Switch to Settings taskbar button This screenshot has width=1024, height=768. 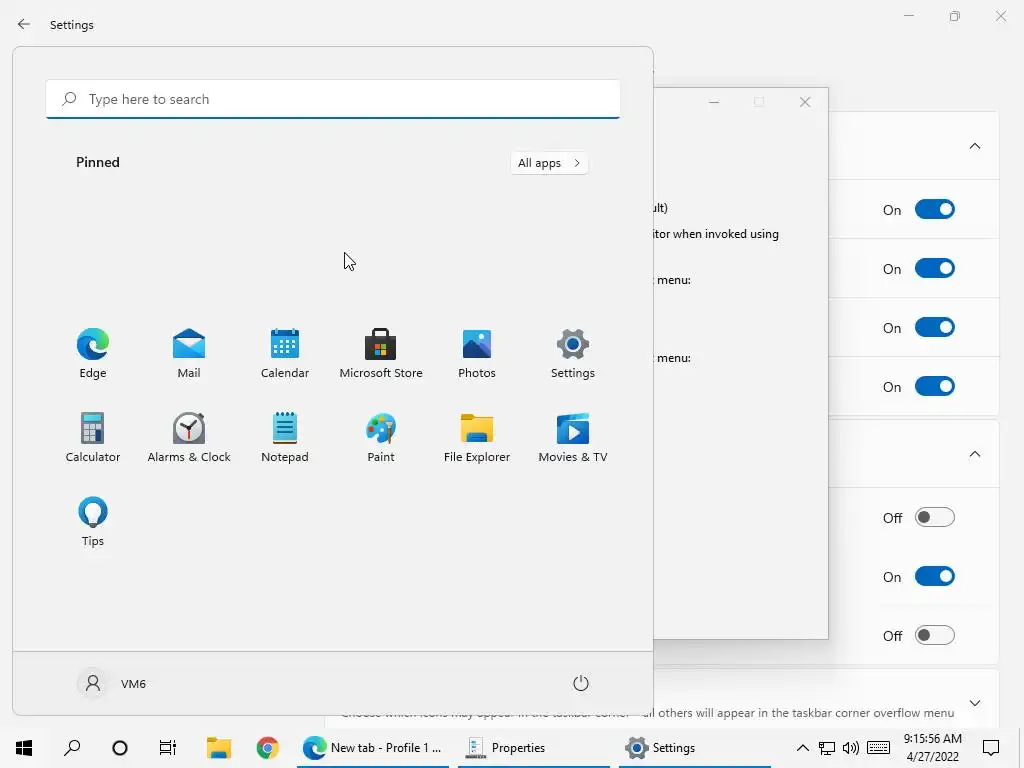[695, 748]
